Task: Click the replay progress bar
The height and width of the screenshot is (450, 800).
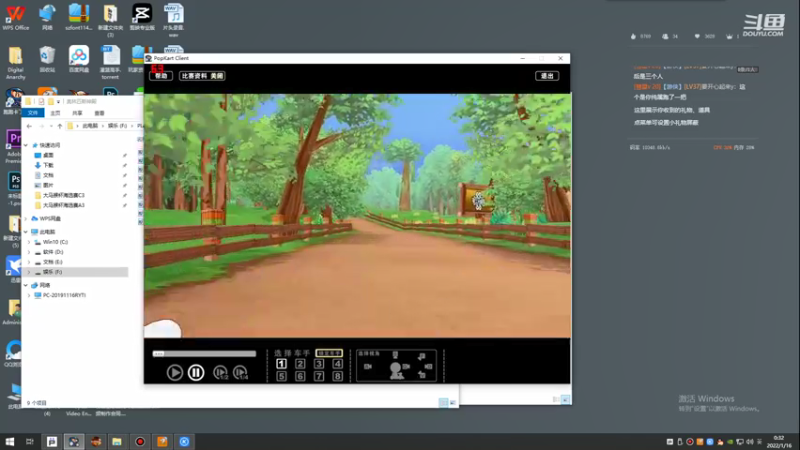Action: [x=204, y=354]
